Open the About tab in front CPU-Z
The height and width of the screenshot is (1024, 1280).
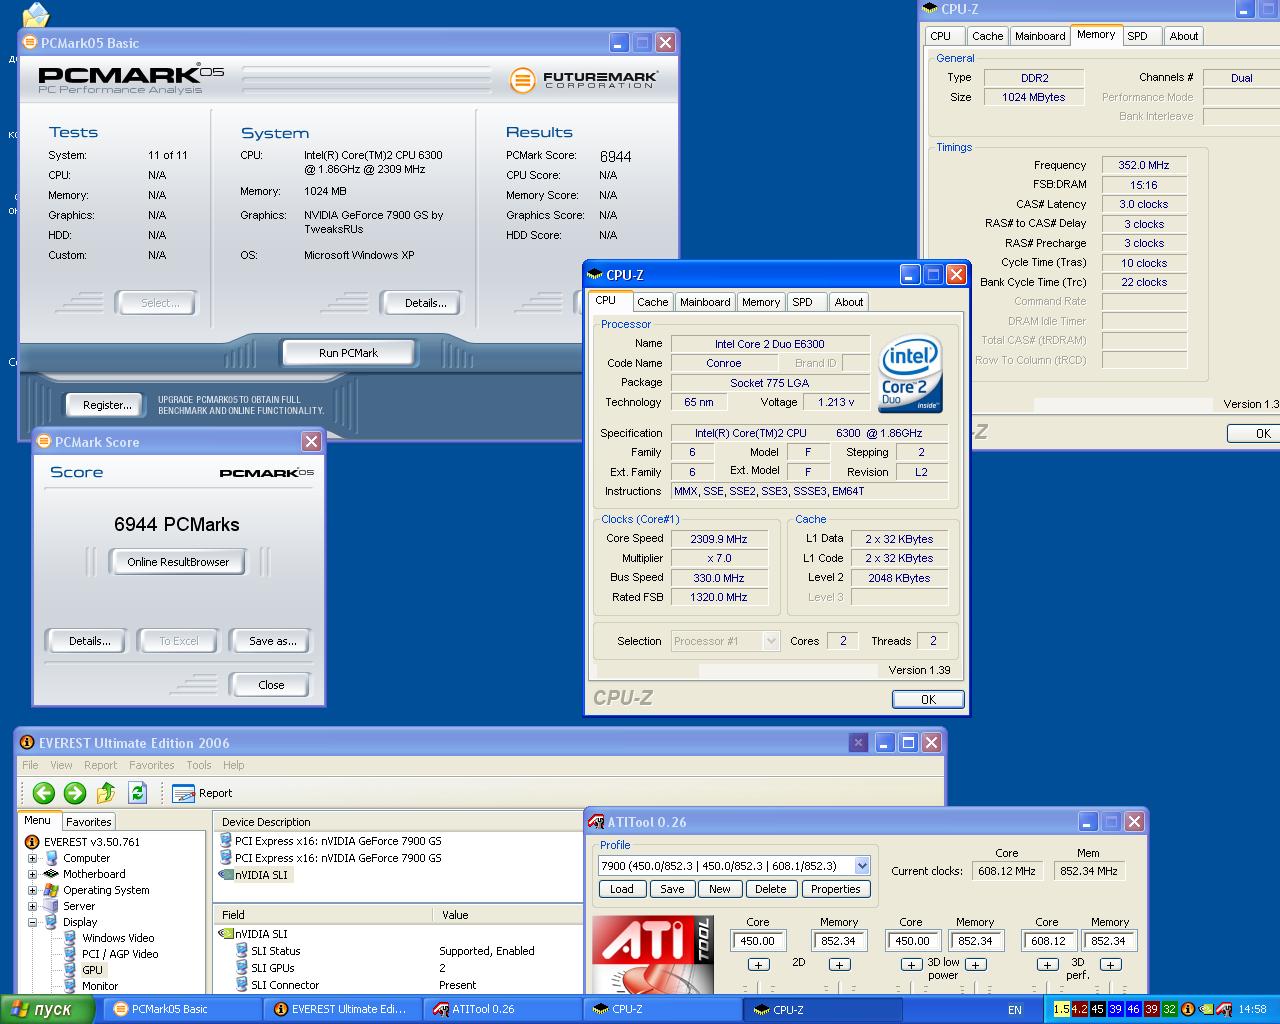tap(849, 302)
